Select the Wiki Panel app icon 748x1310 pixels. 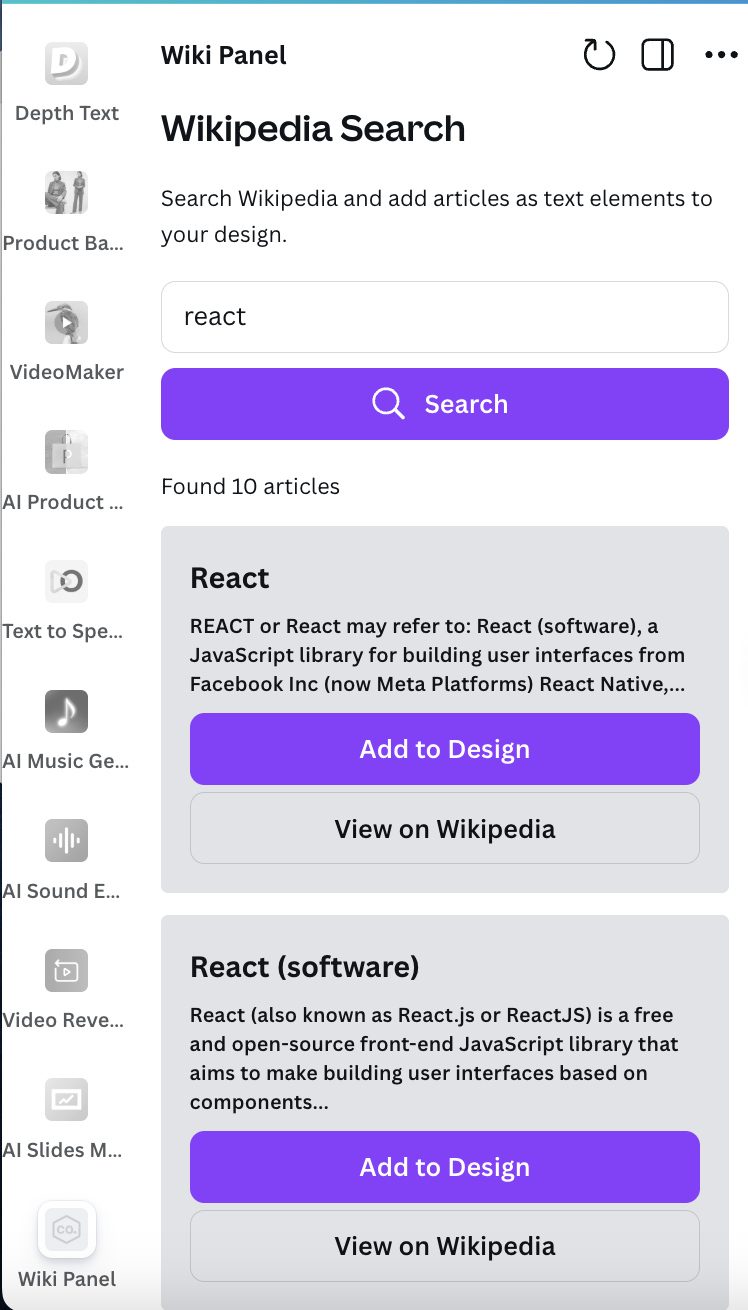[67, 1229]
